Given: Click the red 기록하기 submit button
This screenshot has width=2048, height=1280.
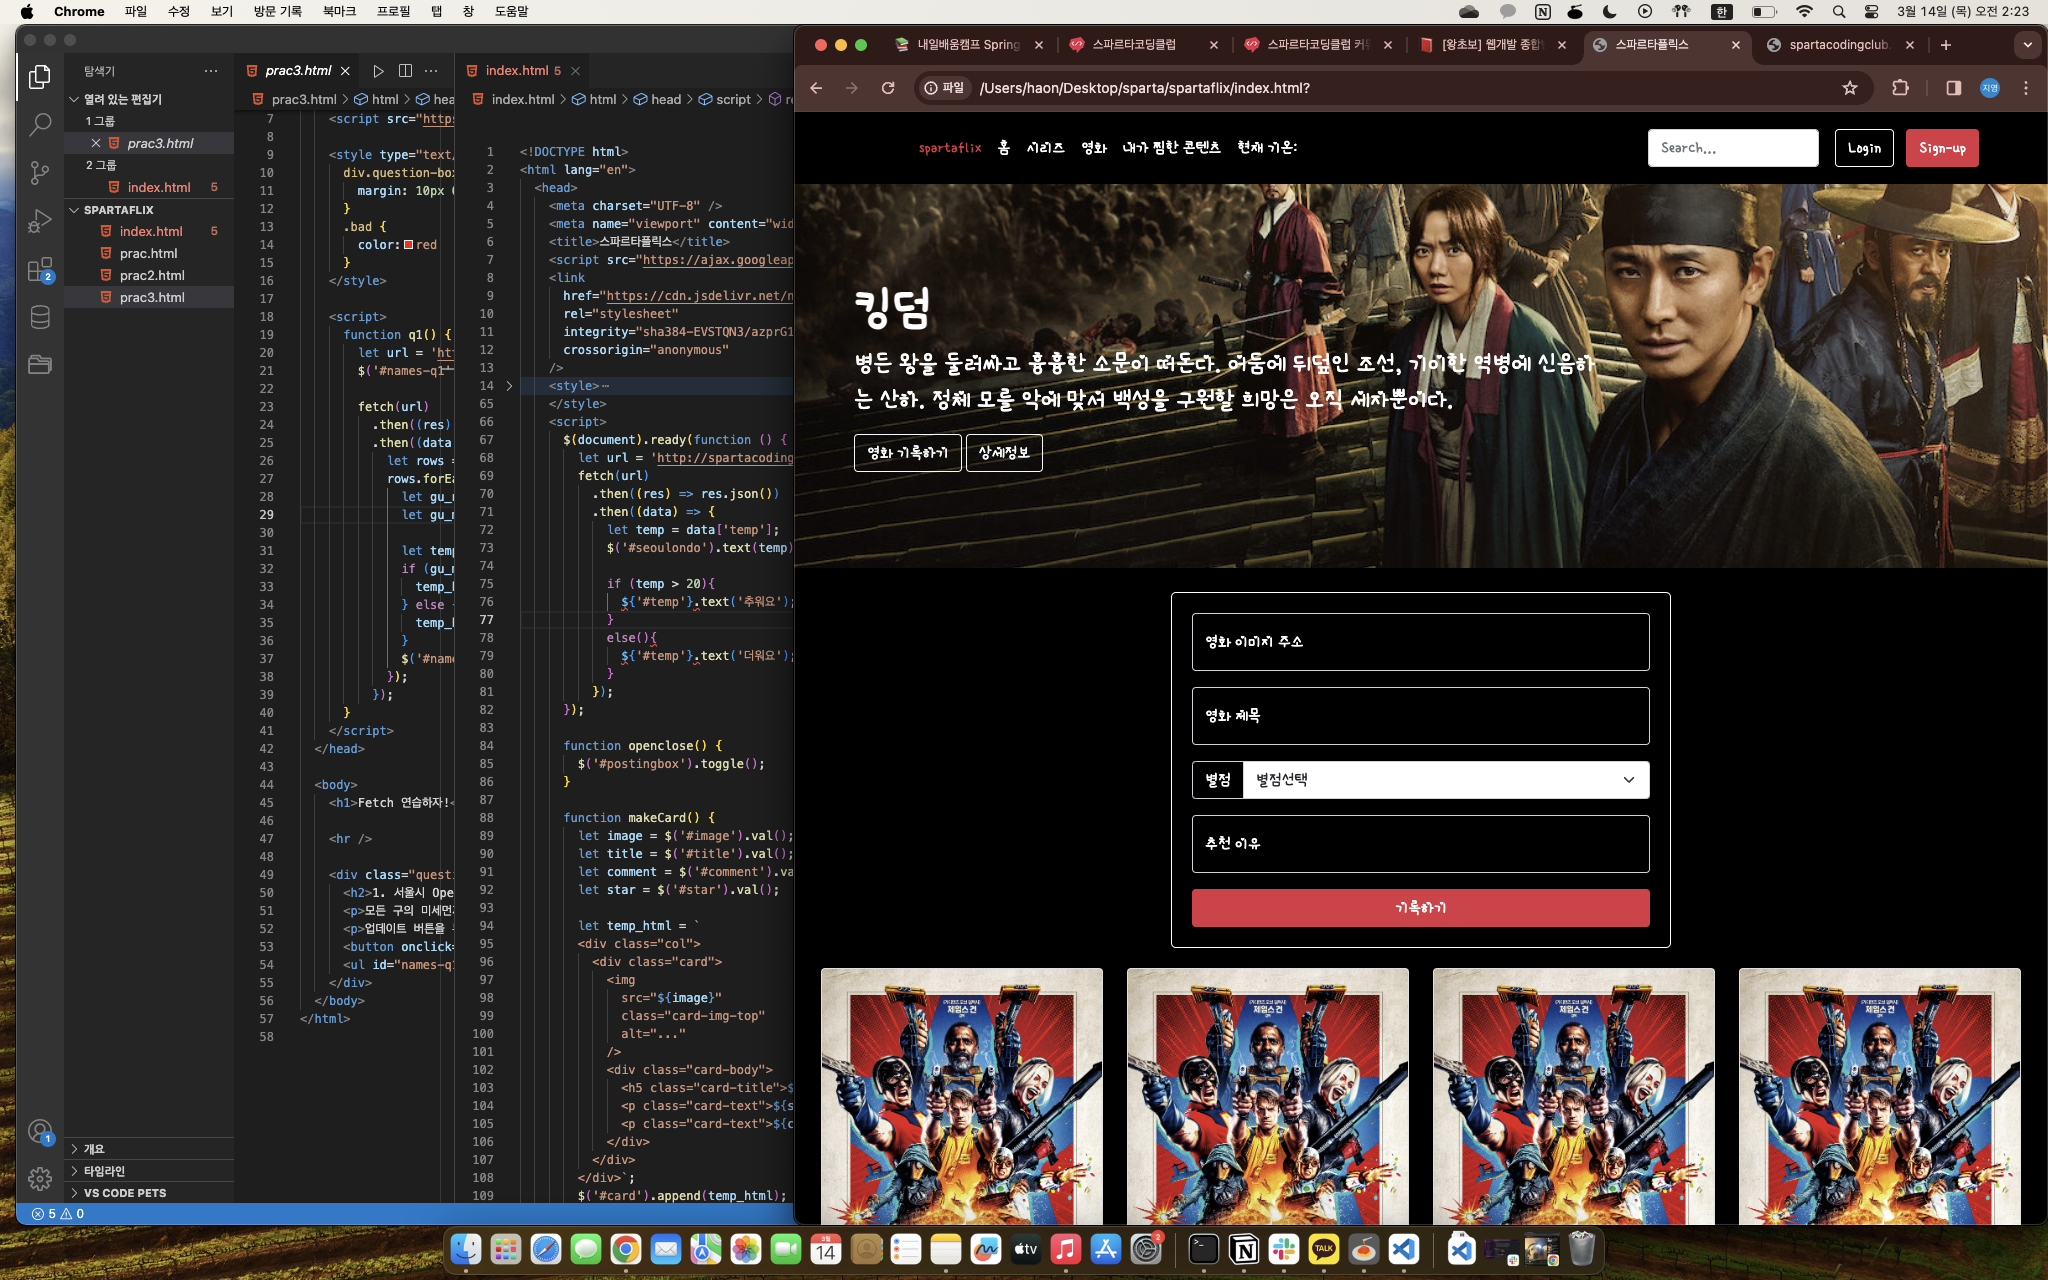Looking at the screenshot, I should tap(1420, 908).
